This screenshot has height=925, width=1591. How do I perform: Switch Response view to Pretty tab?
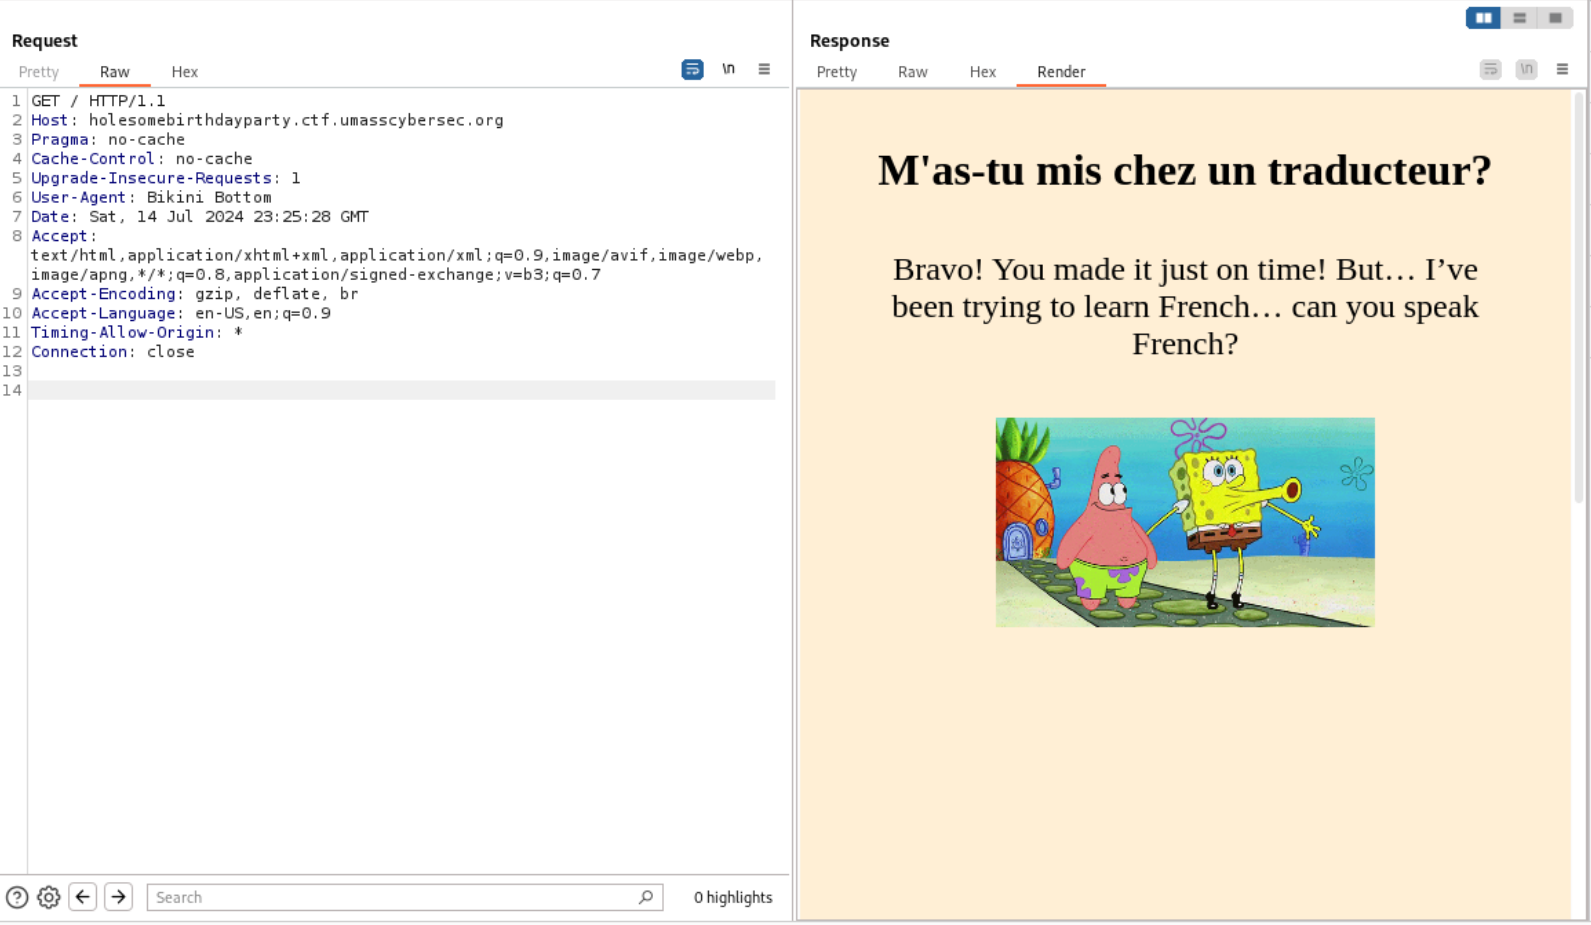837,72
